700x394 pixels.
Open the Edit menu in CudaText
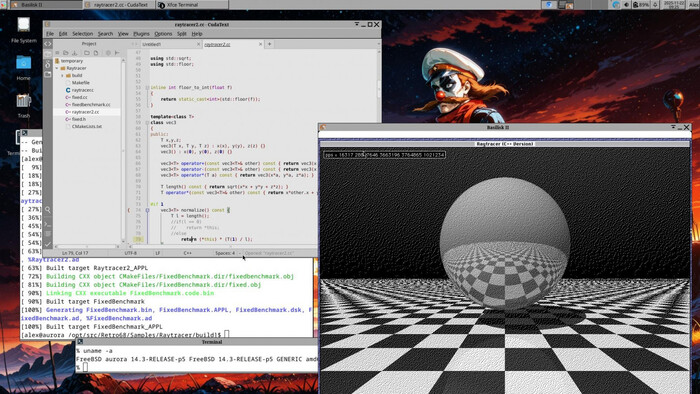pyautogui.click(x=63, y=34)
